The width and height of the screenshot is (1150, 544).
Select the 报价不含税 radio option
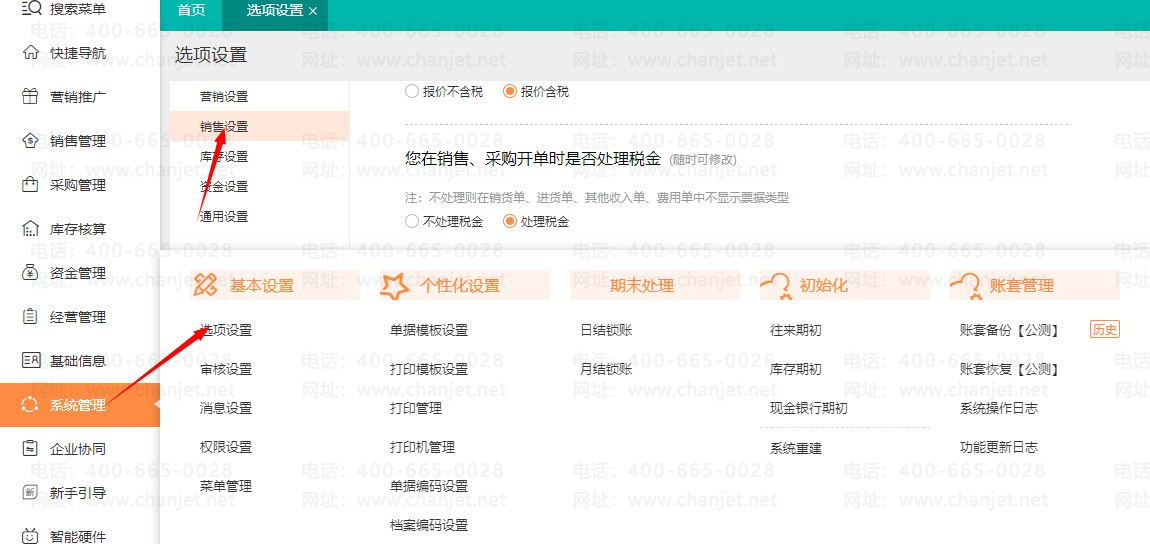pyautogui.click(x=411, y=92)
